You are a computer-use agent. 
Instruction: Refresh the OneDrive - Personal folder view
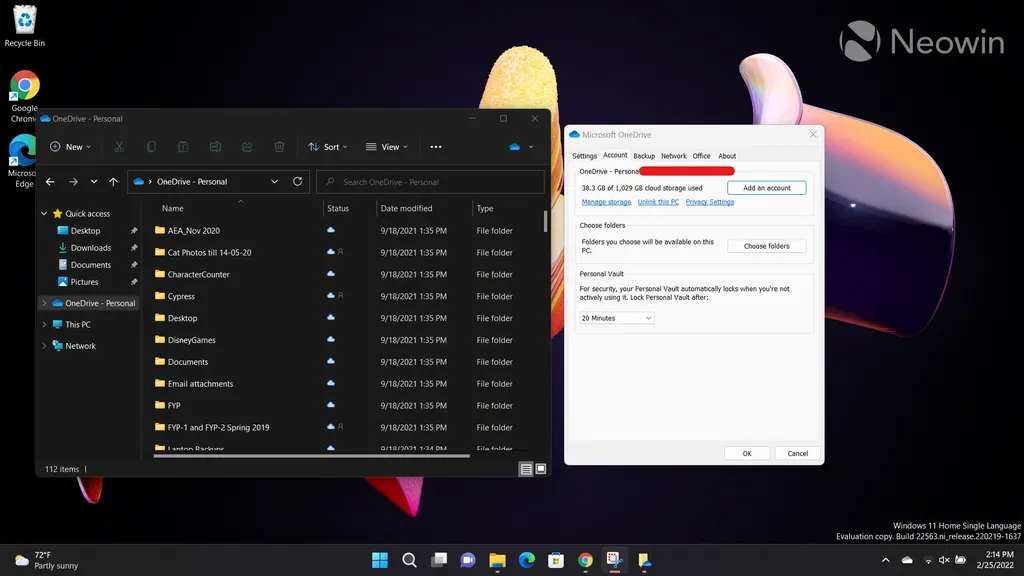(297, 182)
